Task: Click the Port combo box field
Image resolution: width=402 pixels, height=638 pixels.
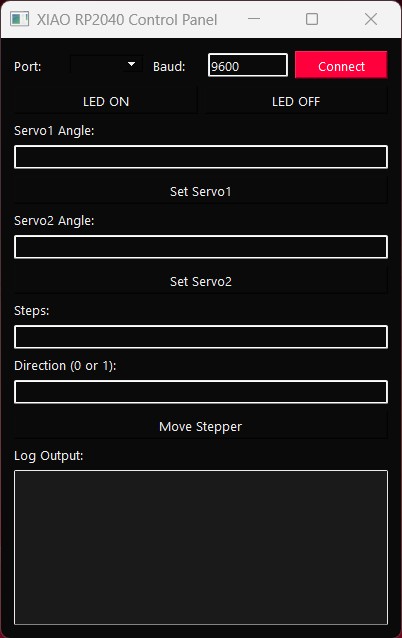Action: [106, 65]
